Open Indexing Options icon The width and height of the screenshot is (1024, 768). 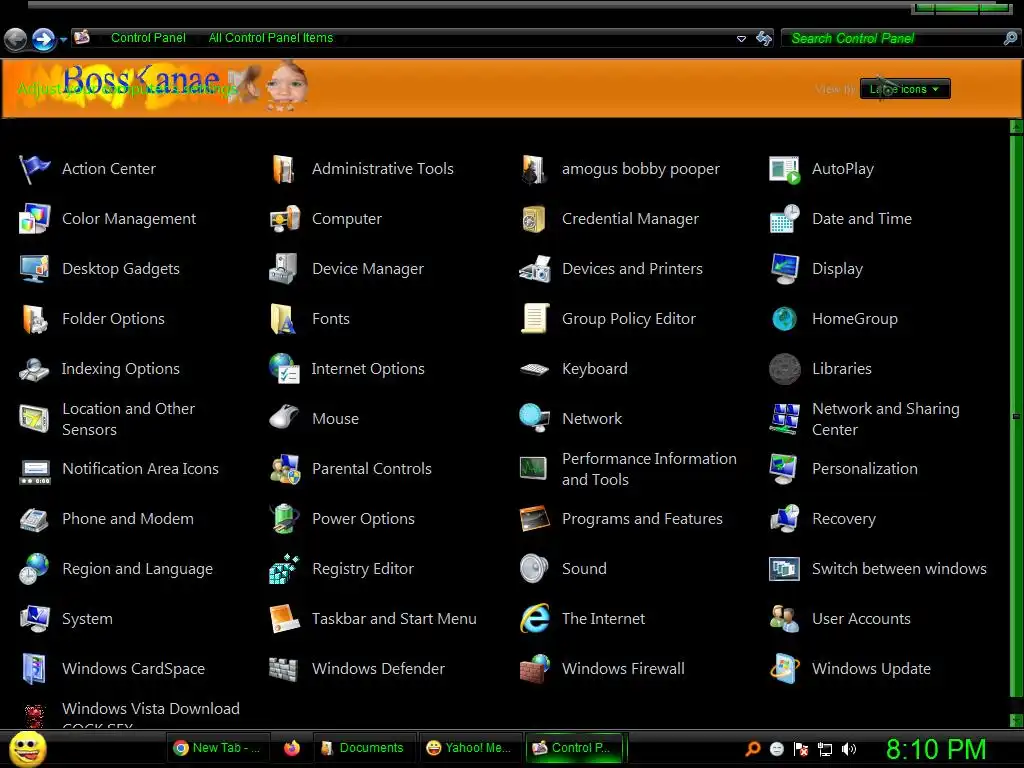tap(33, 369)
